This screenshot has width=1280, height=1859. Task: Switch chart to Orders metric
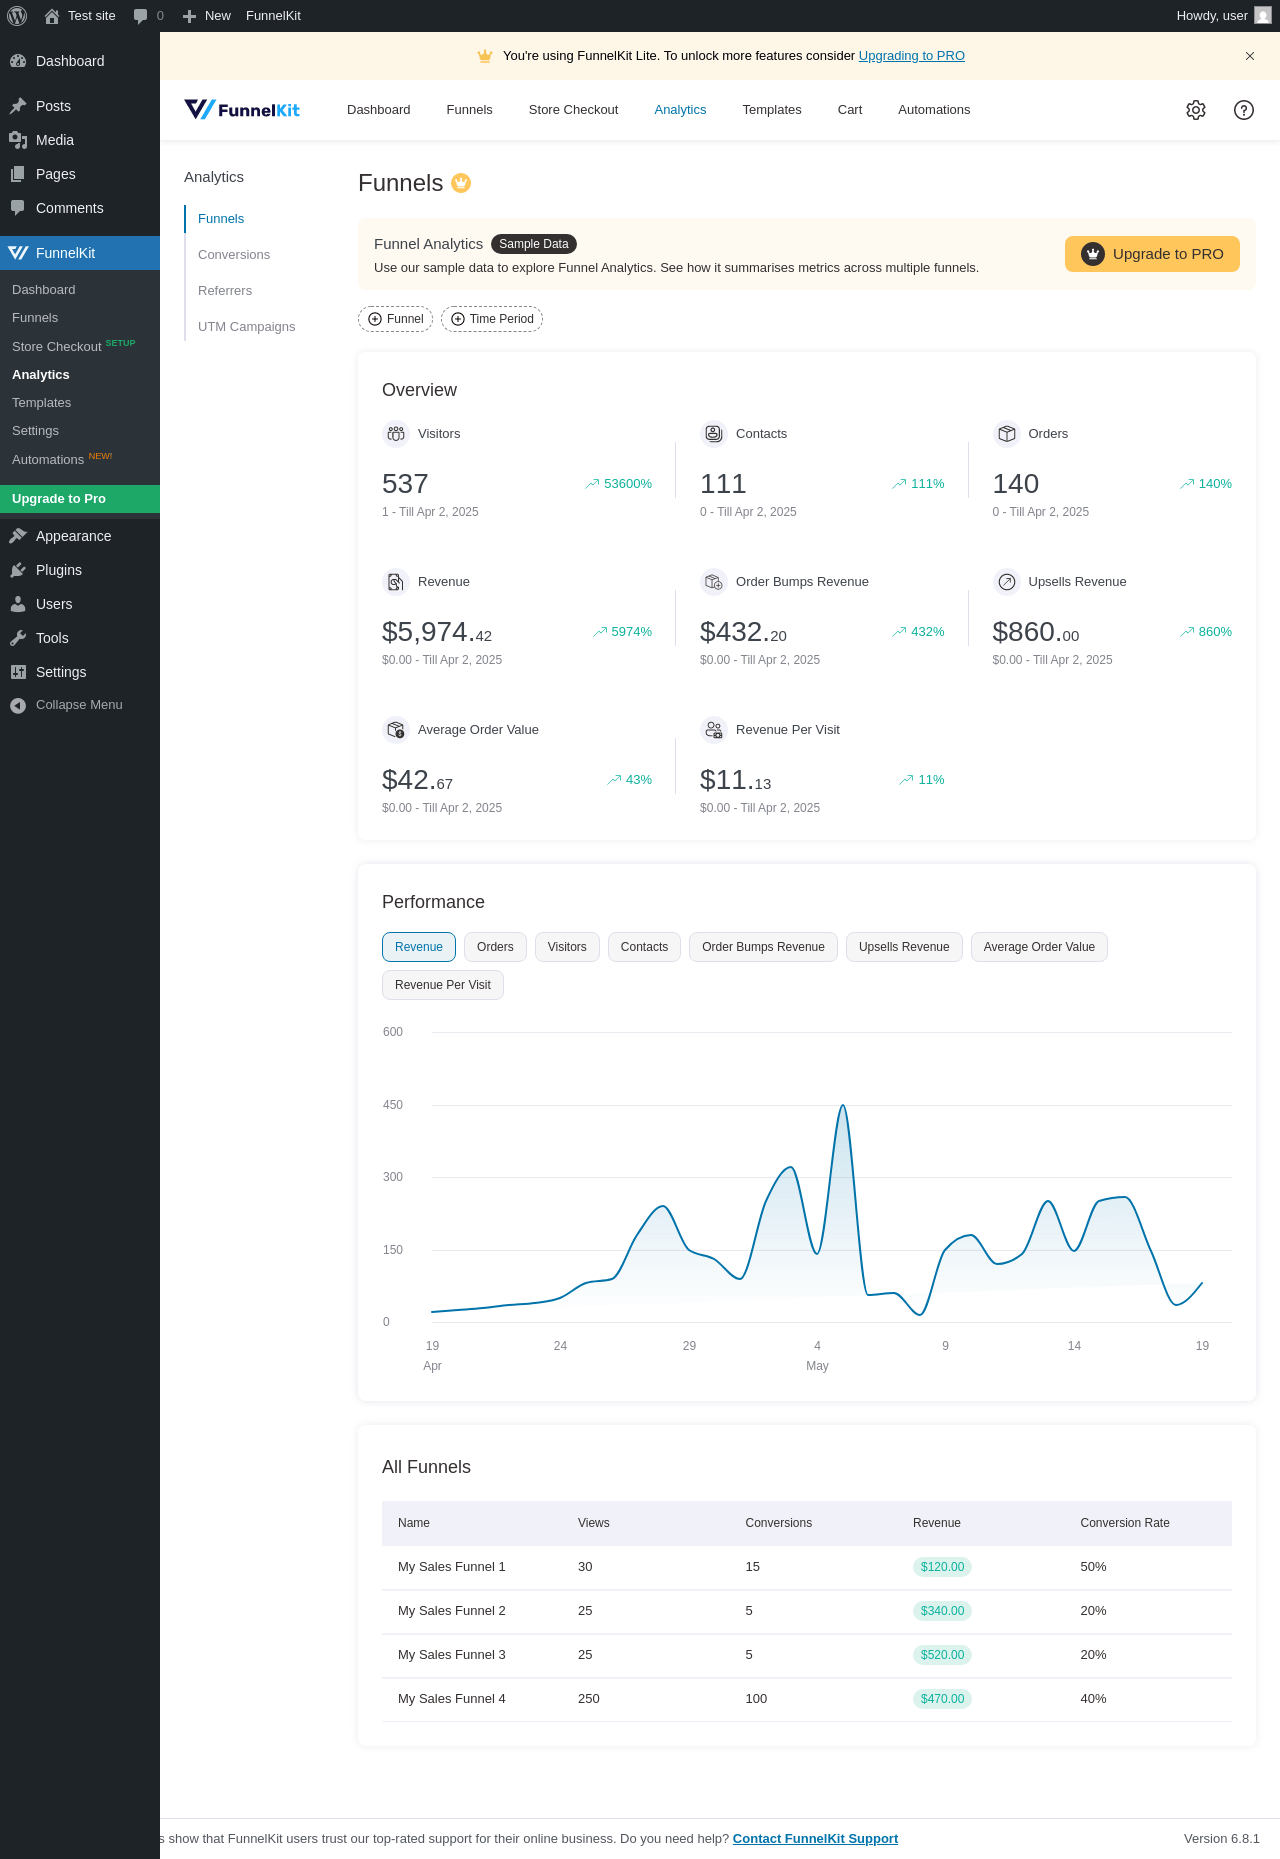point(495,947)
